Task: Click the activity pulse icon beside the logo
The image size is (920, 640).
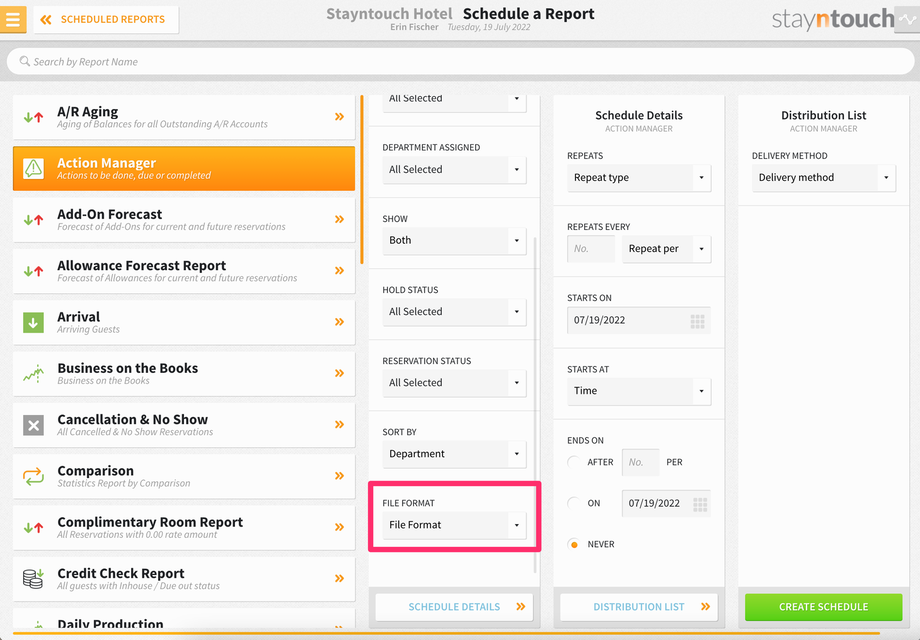Action: [907, 20]
